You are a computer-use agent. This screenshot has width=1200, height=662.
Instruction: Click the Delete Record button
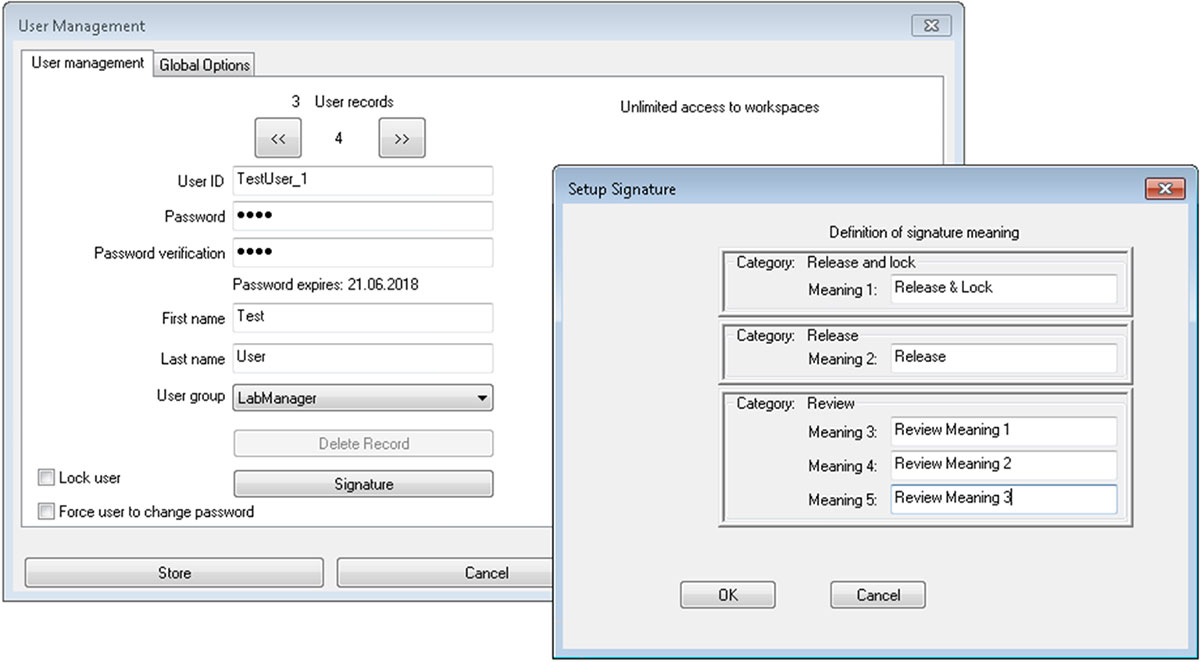click(x=363, y=443)
